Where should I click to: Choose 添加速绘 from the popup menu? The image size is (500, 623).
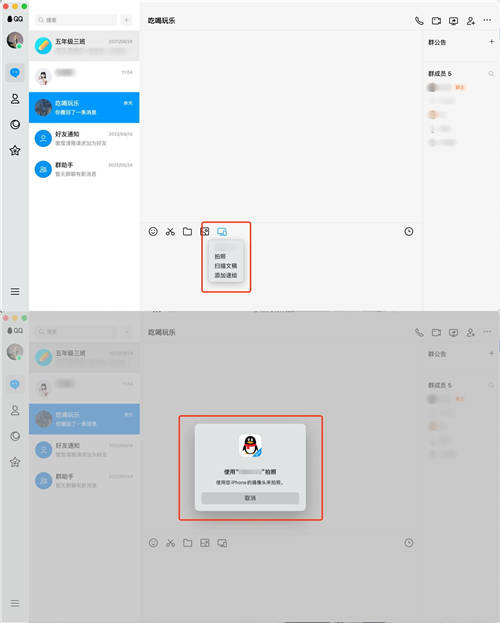[x=226, y=275]
